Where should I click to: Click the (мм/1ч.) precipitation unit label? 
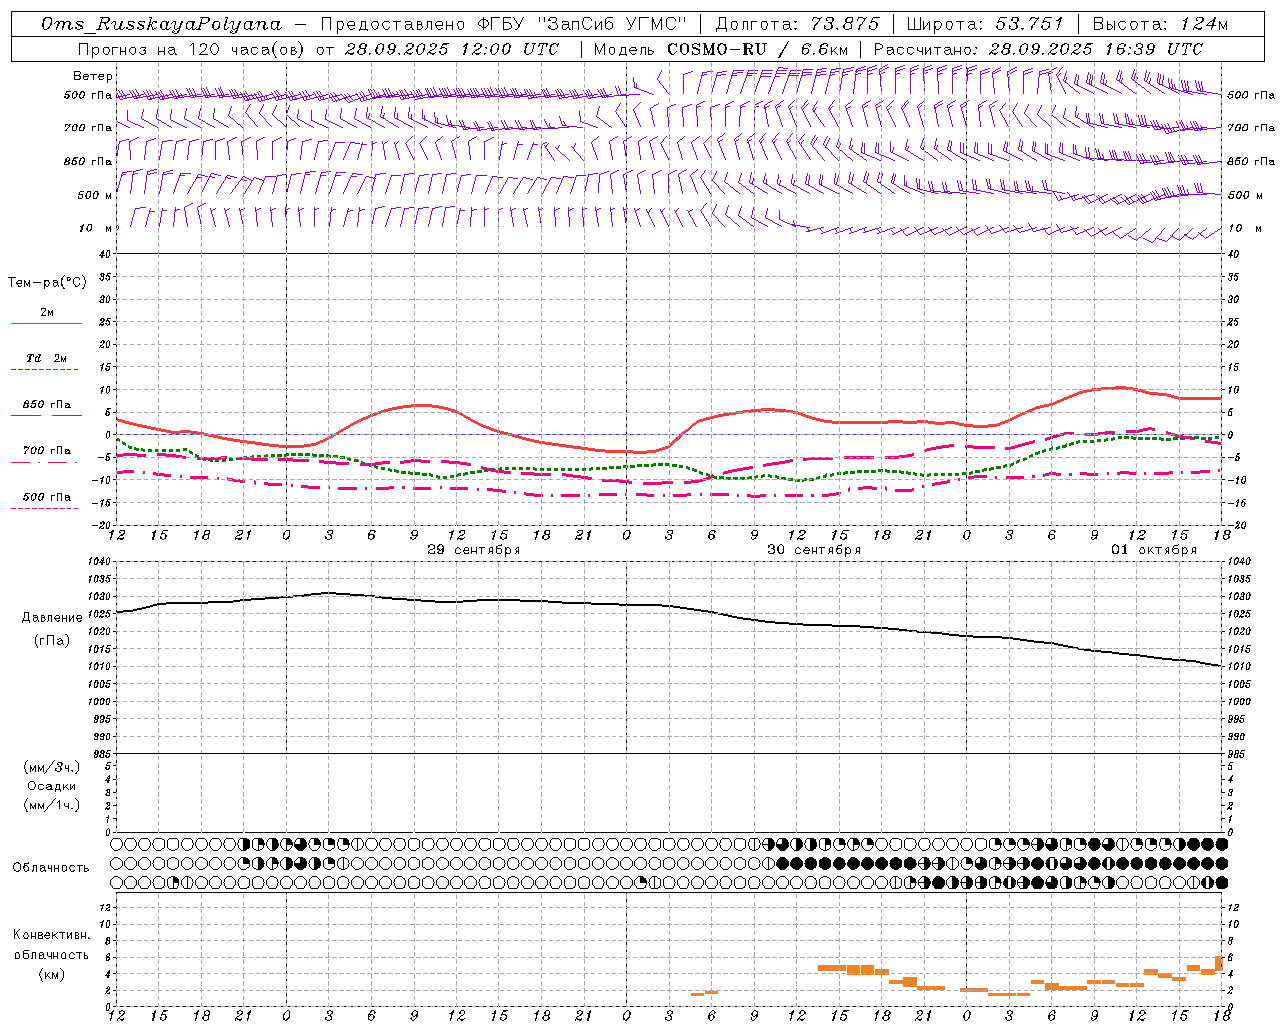coord(52,805)
